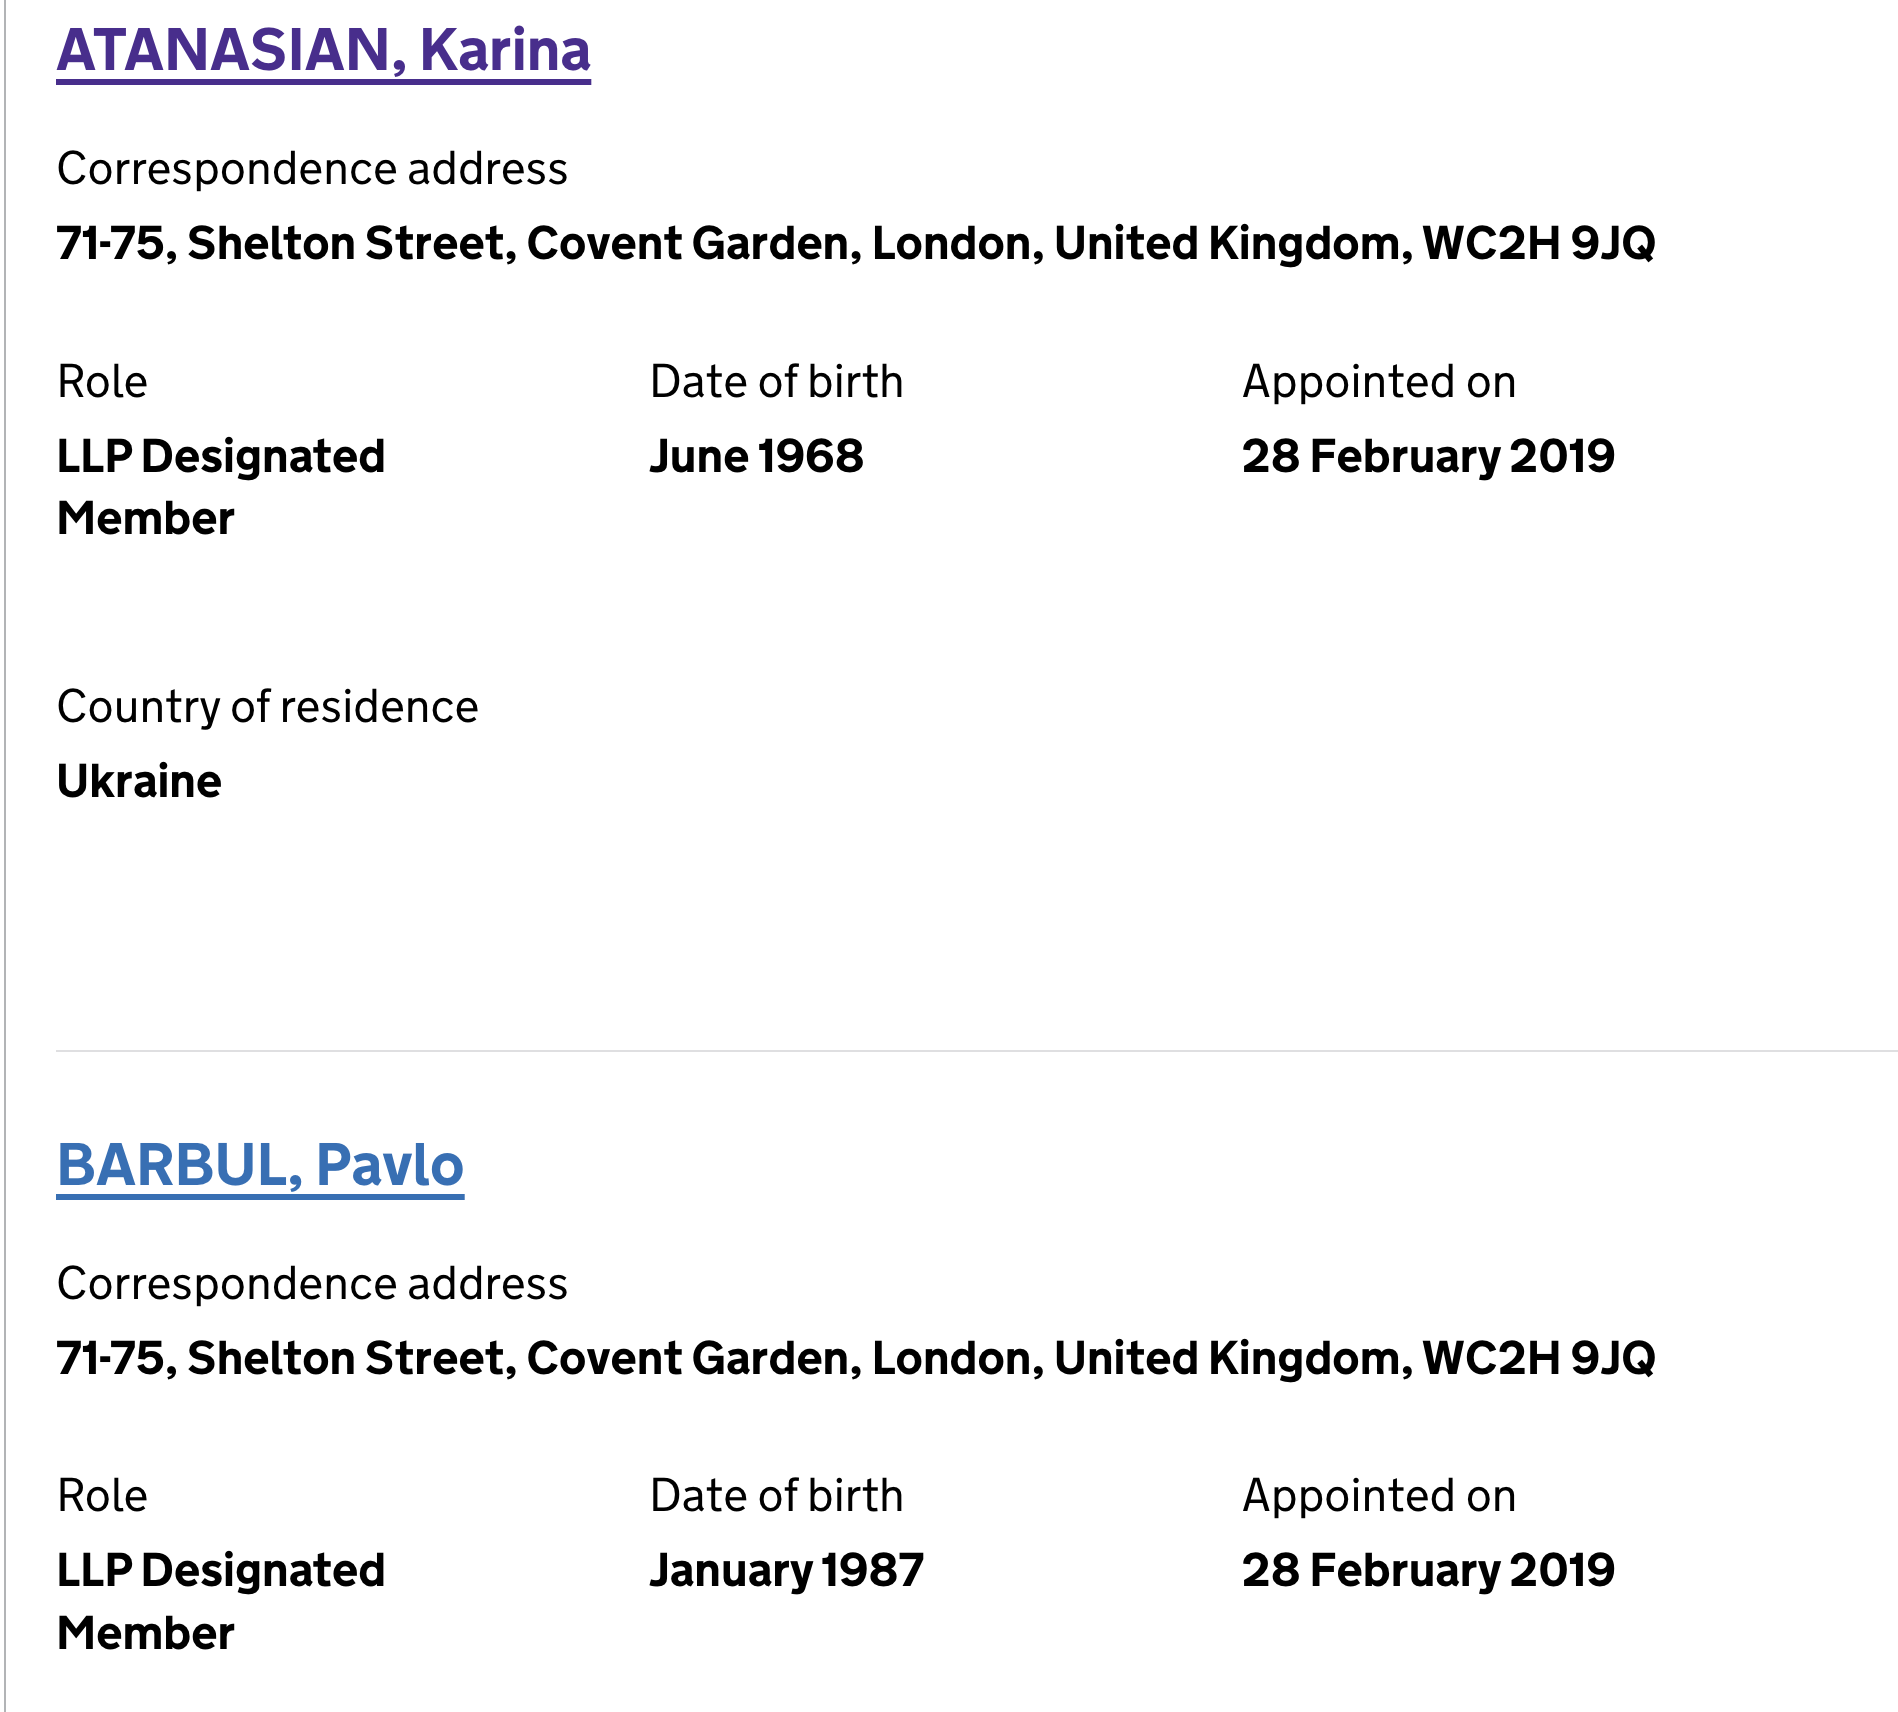Click Karina's LLP Designated Member role text
Image resolution: width=1898 pixels, height=1712 pixels.
tap(220, 487)
